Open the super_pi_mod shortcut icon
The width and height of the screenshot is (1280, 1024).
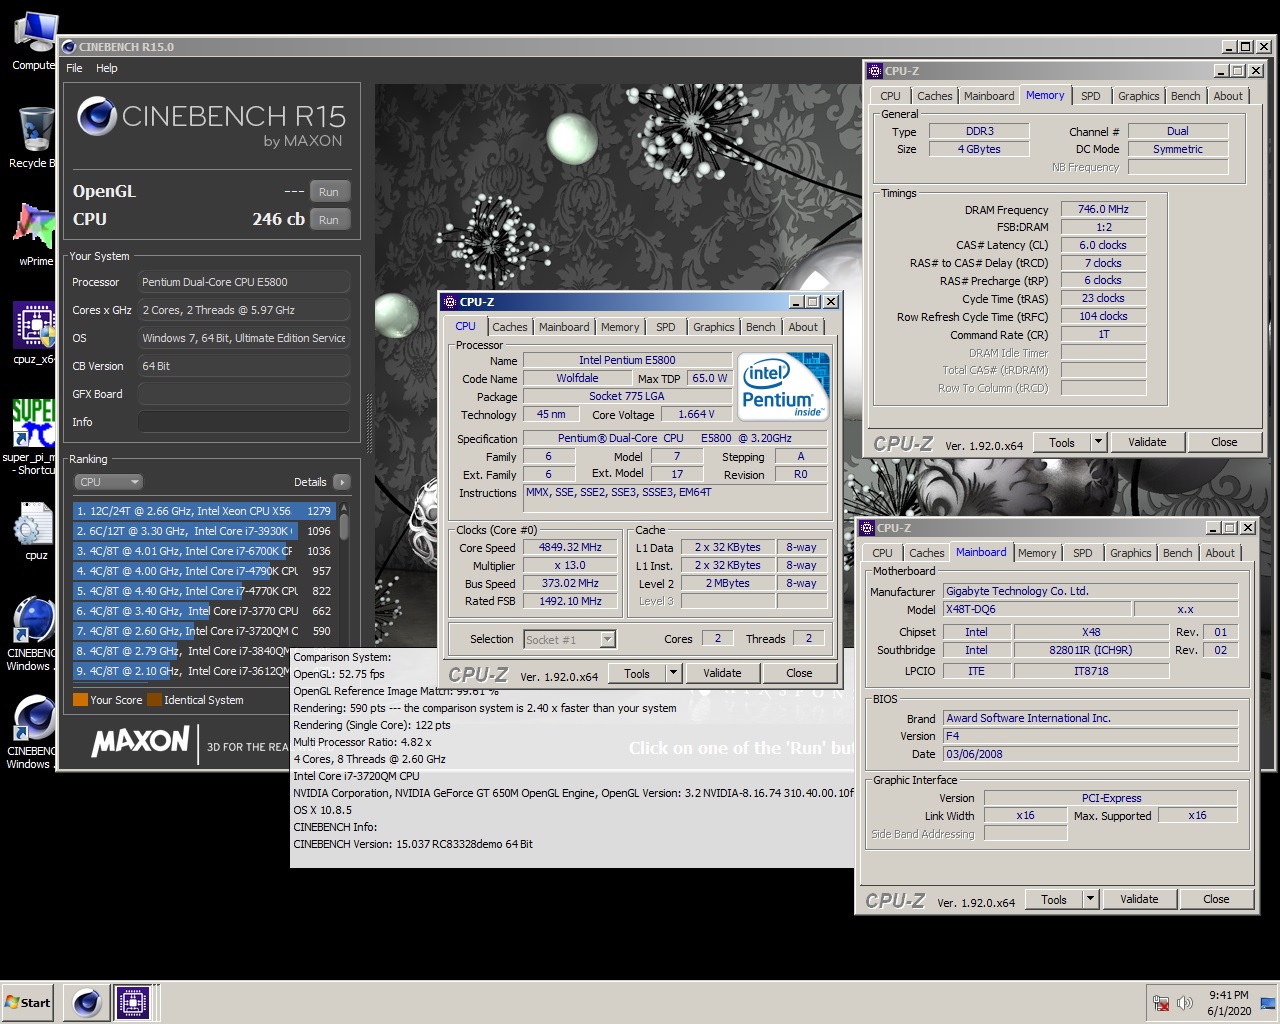click(34, 422)
